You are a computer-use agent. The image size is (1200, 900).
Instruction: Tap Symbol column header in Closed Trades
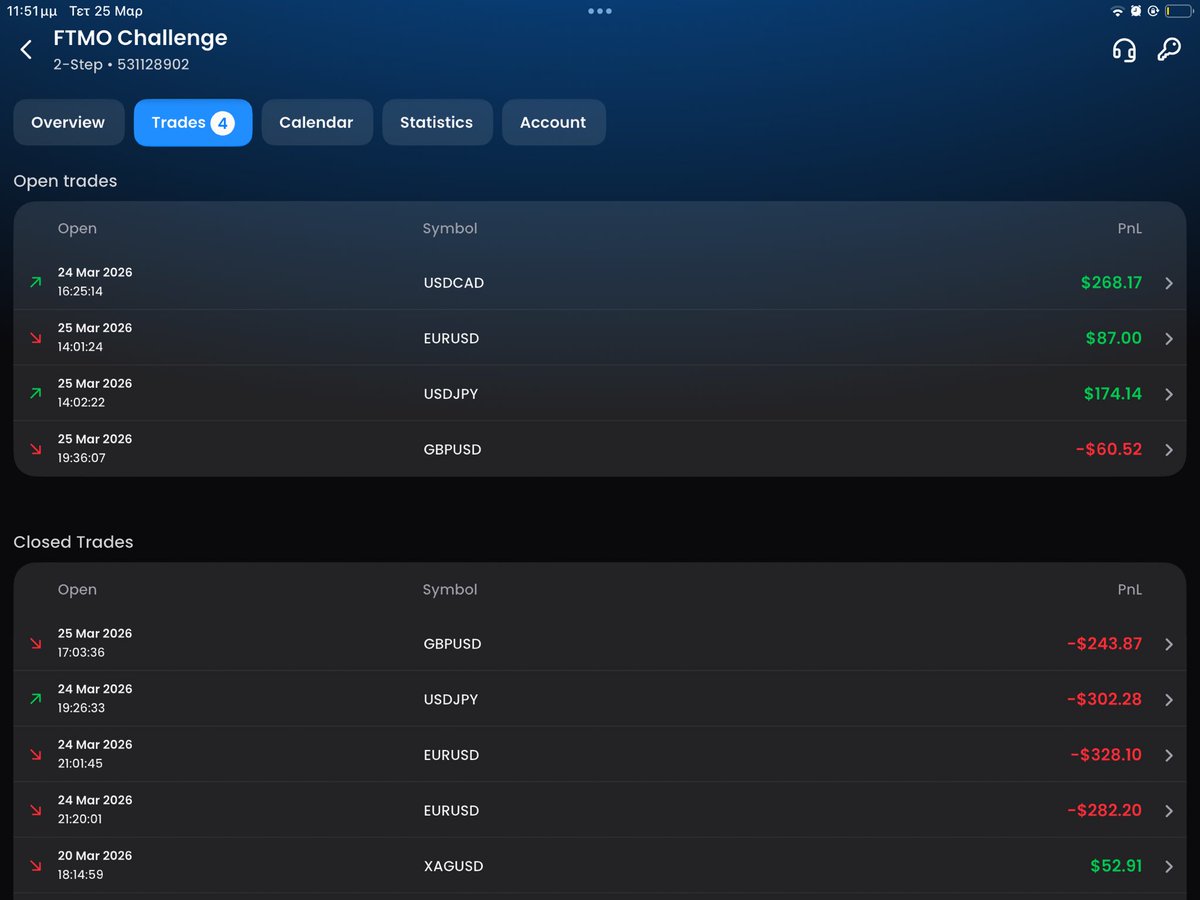pos(450,590)
